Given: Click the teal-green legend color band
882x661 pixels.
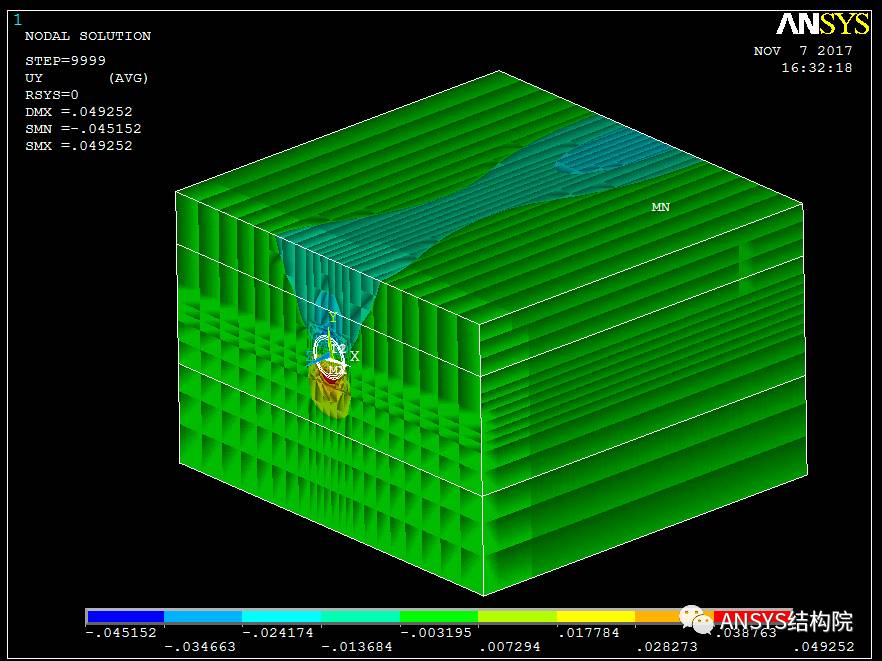Looking at the screenshot, I should [361, 617].
